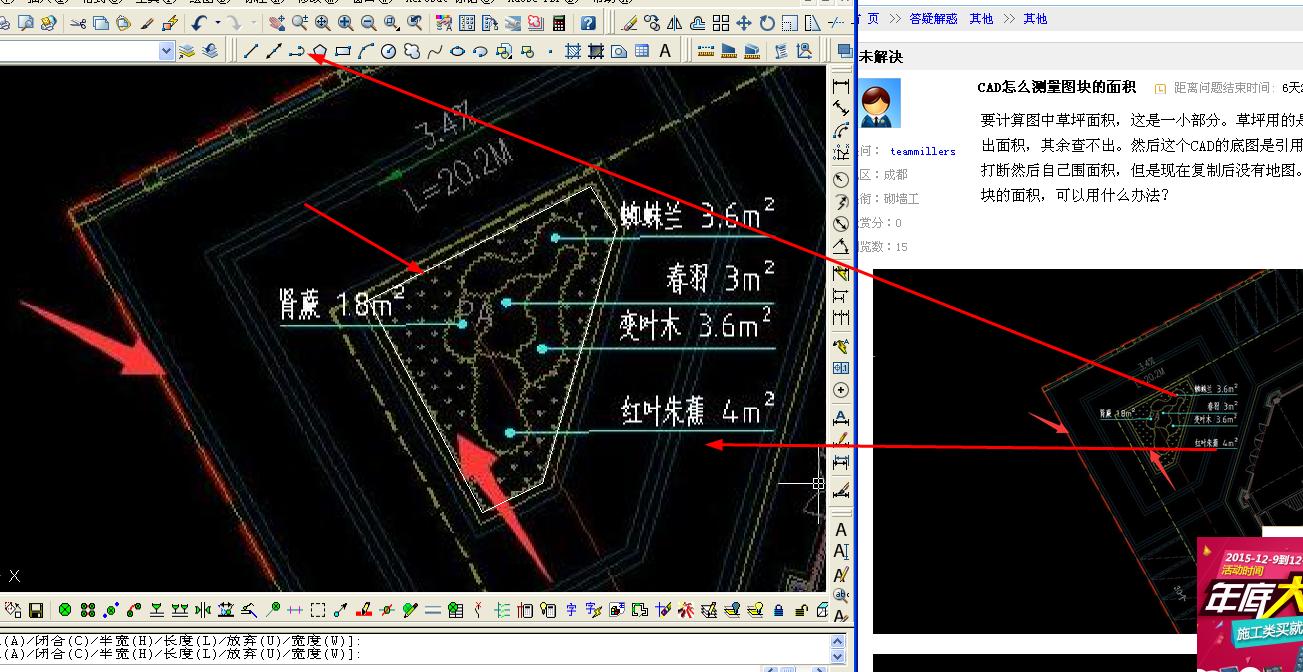
Task: Select the Multiline Text tool
Action: (x=665, y=51)
